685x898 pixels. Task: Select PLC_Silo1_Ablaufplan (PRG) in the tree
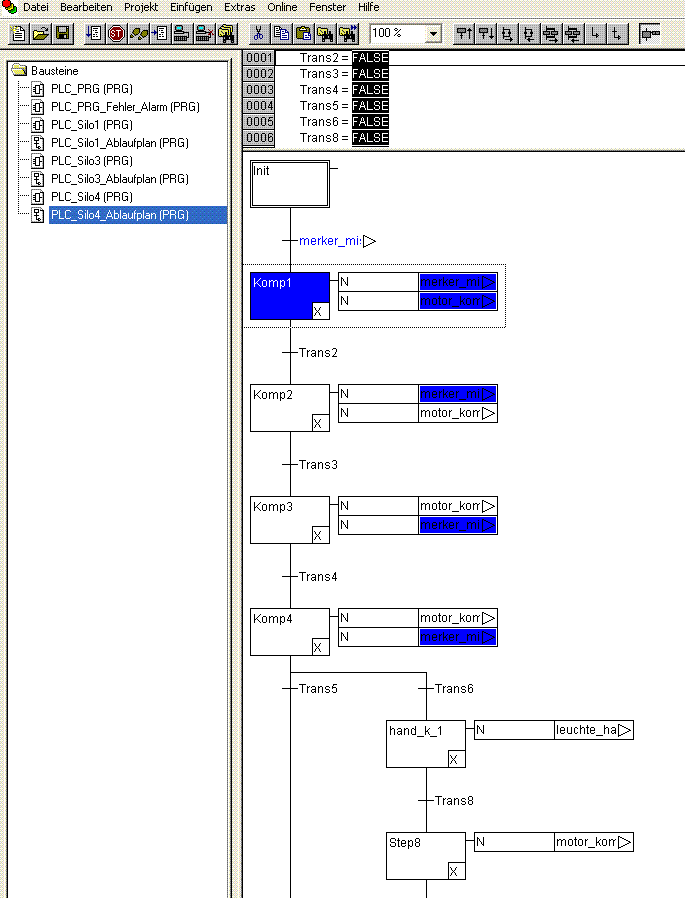[120, 143]
